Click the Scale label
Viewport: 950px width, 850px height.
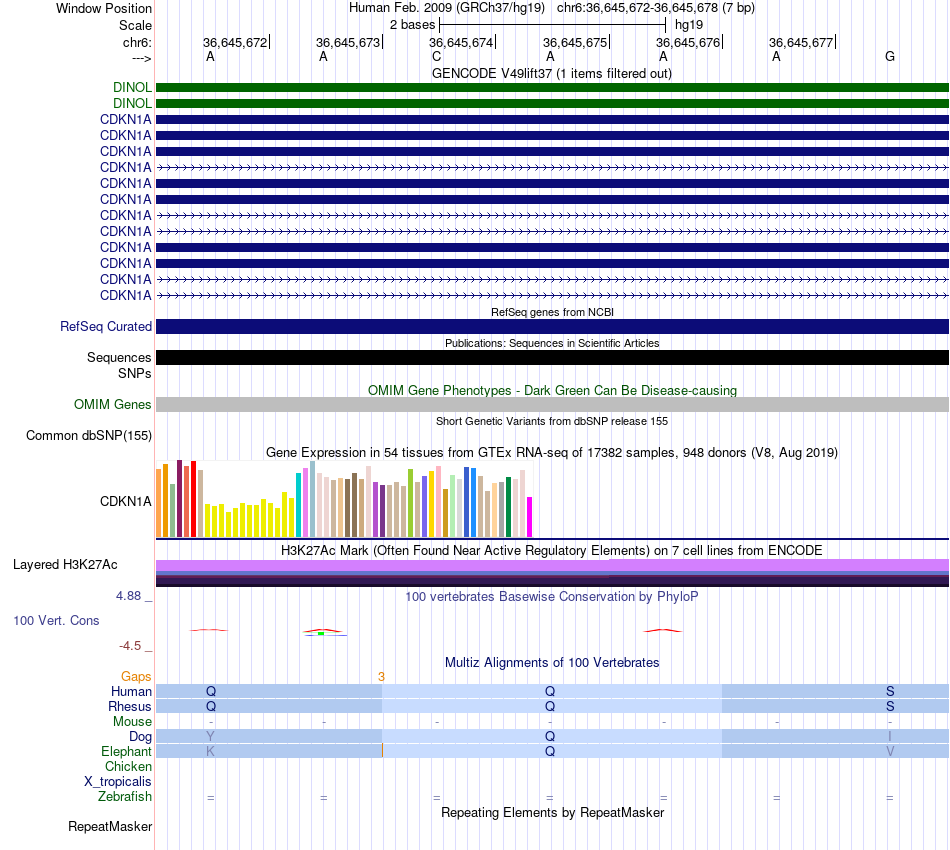click(x=136, y=25)
